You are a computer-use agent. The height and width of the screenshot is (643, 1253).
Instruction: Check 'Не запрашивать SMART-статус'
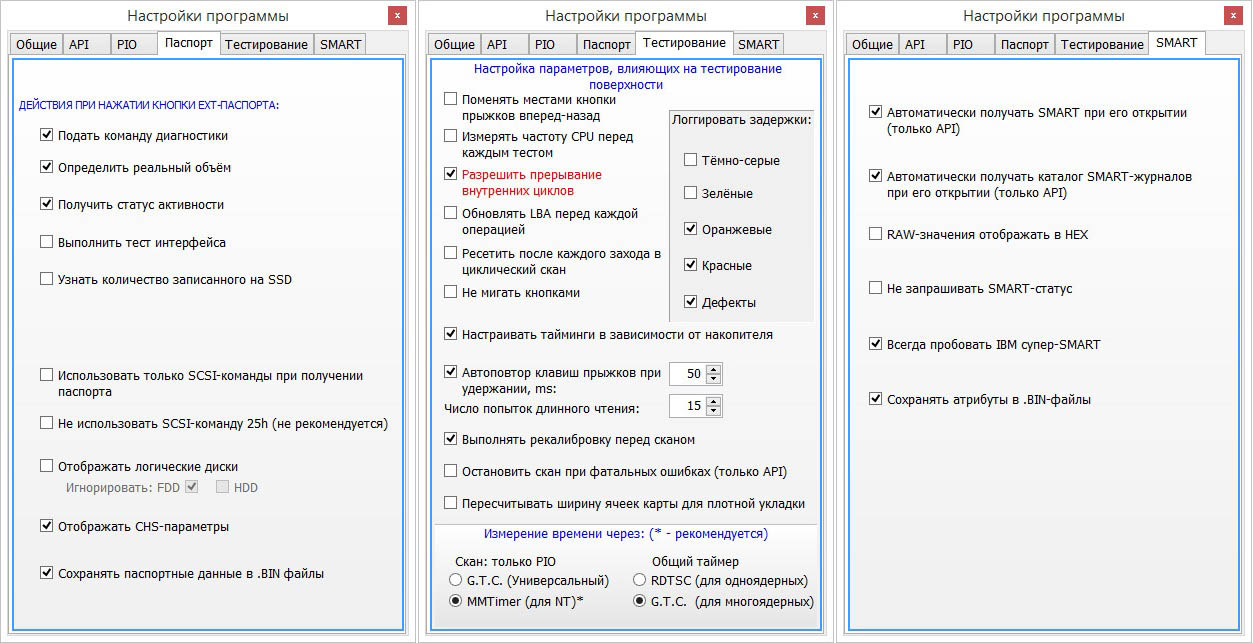(x=876, y=288)
